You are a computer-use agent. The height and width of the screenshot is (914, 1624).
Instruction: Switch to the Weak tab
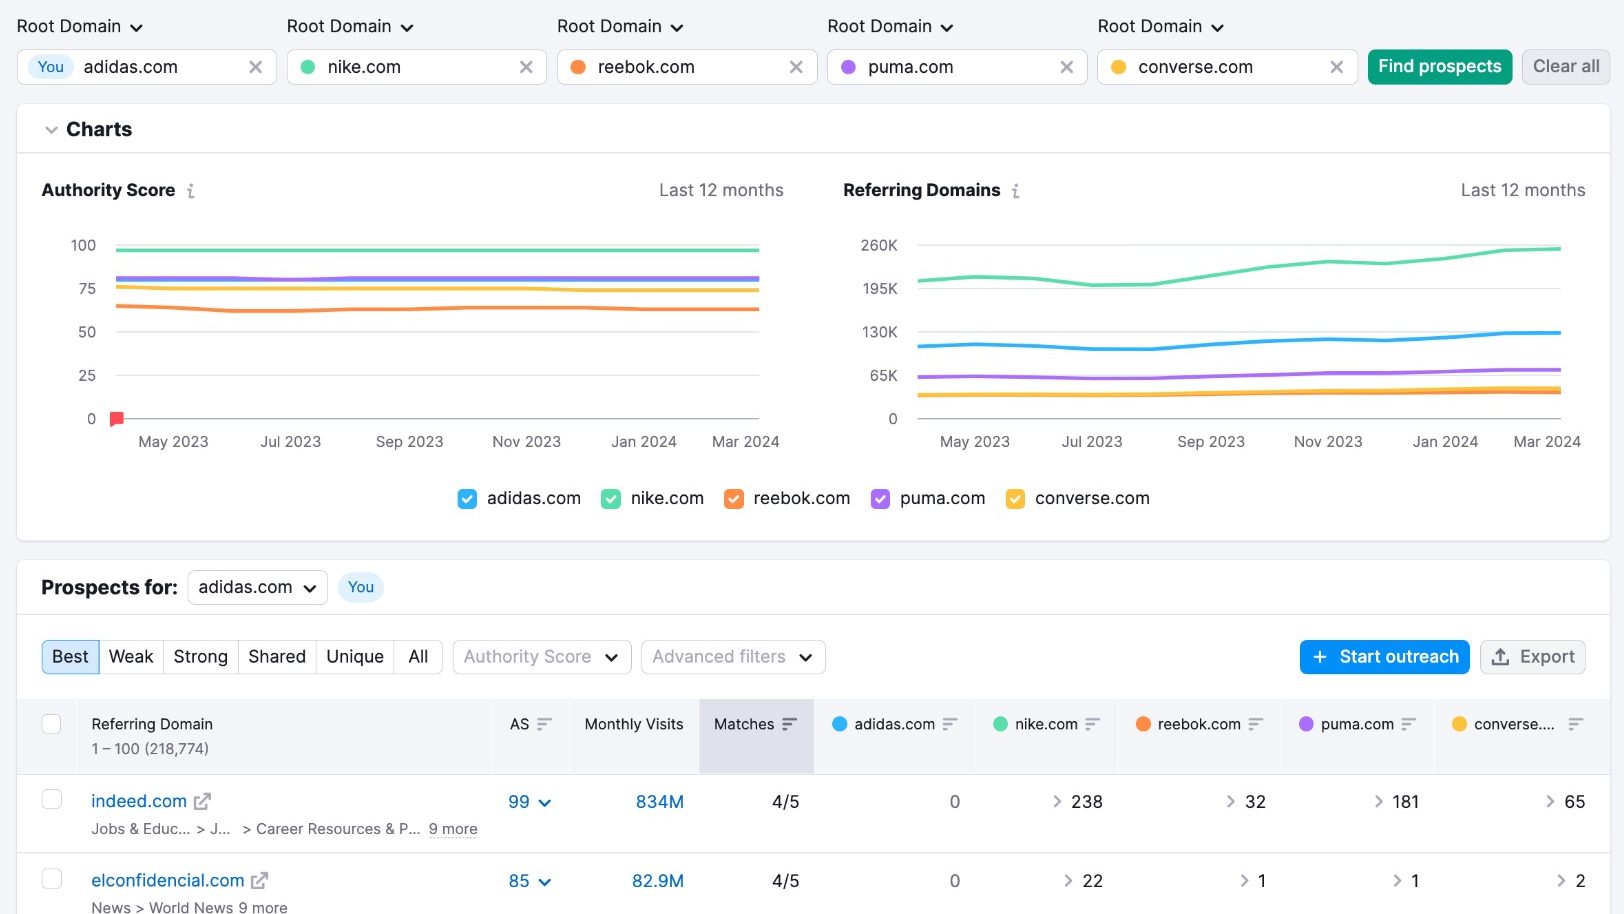click(x=131, y=657)
